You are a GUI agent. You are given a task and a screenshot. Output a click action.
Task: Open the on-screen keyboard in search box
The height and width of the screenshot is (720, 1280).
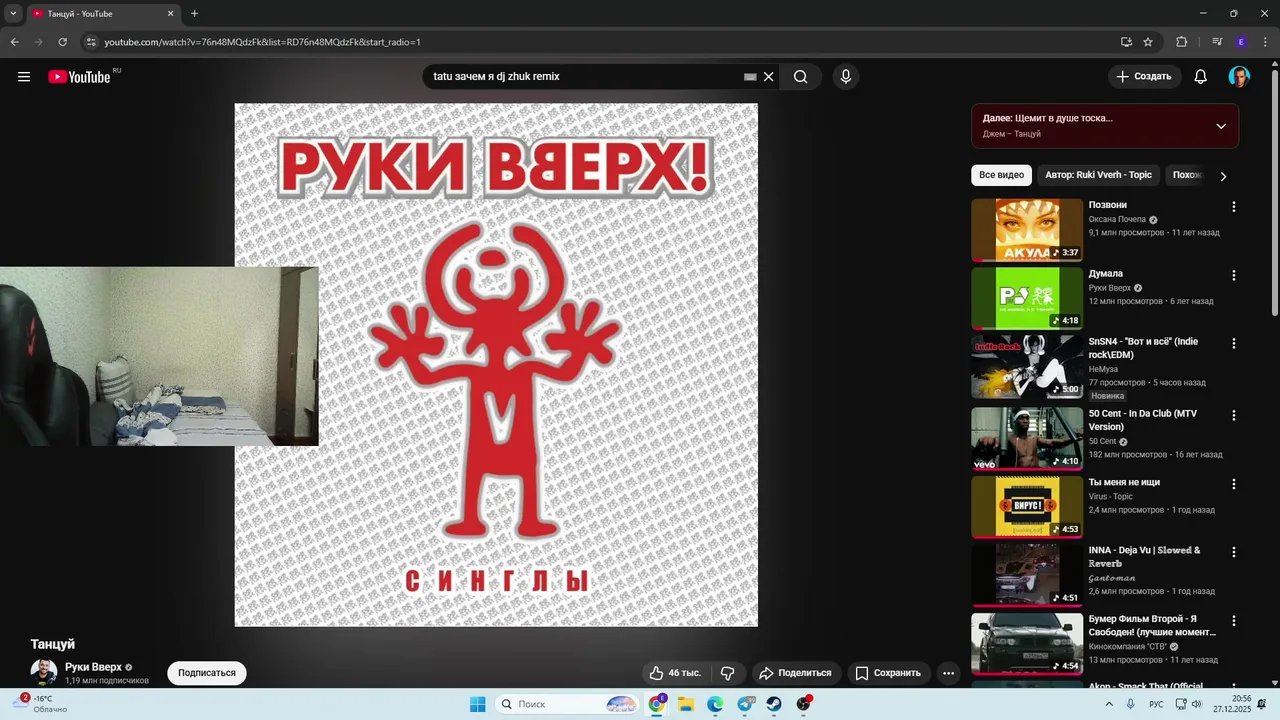click(x=750, y=77)
